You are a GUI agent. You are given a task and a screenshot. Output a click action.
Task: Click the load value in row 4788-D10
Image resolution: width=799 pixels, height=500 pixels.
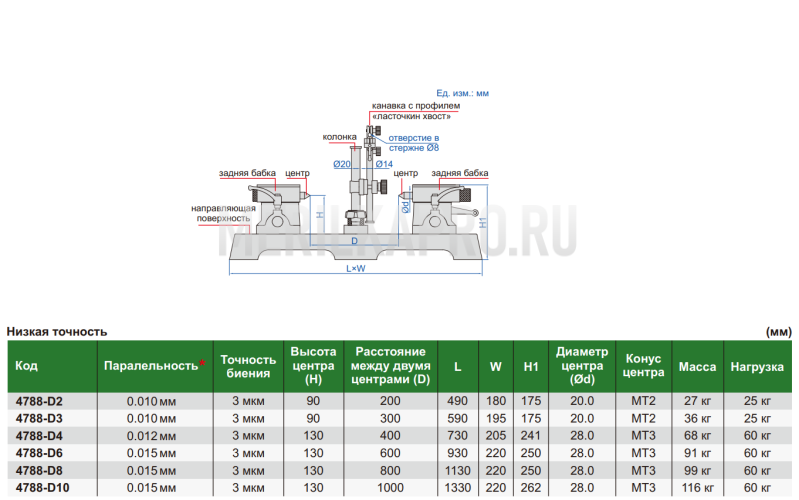point(757,488)
